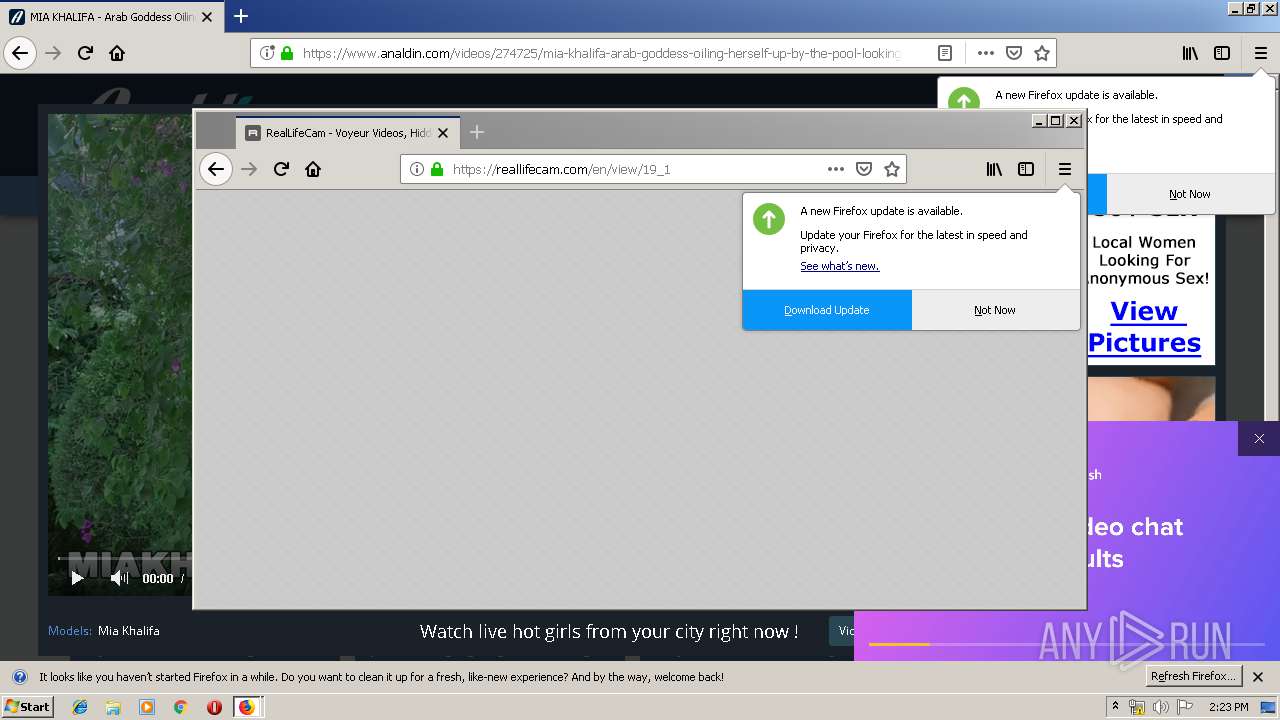Save reallifecam page to Pocket
Viewport: 1280px width, 720px height.
[x=864, y=169]
